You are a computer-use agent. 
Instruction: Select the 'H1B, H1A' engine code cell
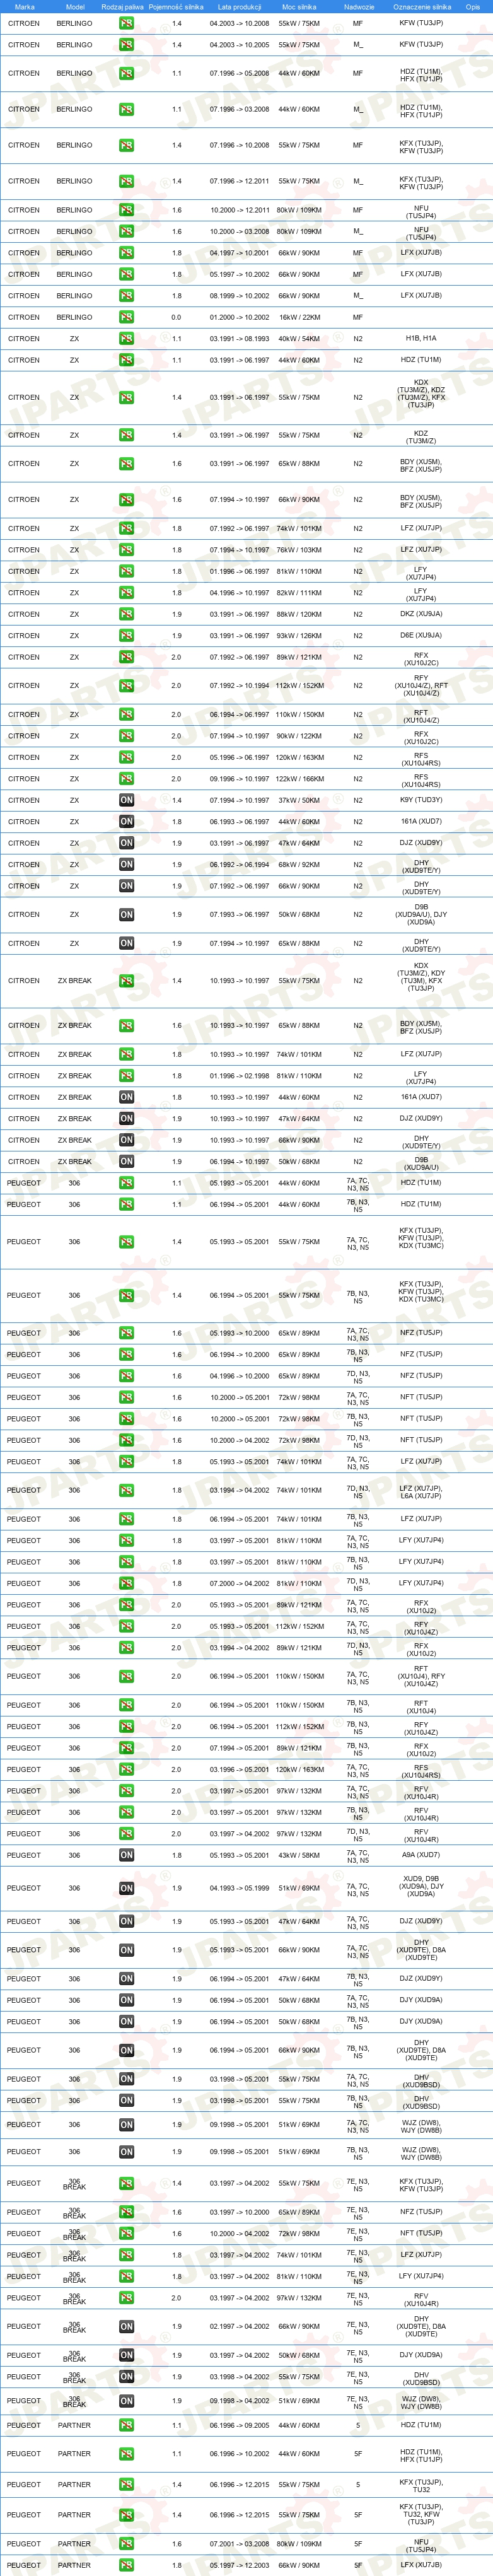coord(421,339)
